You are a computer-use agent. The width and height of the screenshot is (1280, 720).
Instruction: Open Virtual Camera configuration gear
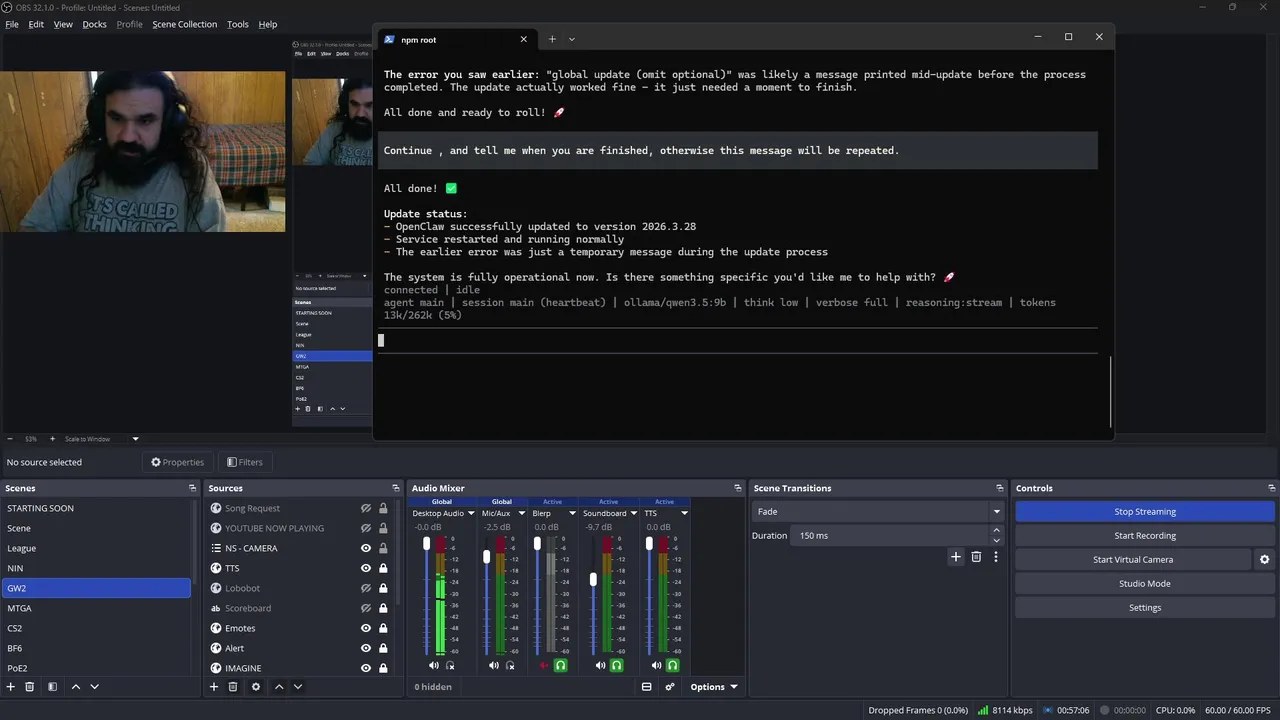[x=1264, y=560]
